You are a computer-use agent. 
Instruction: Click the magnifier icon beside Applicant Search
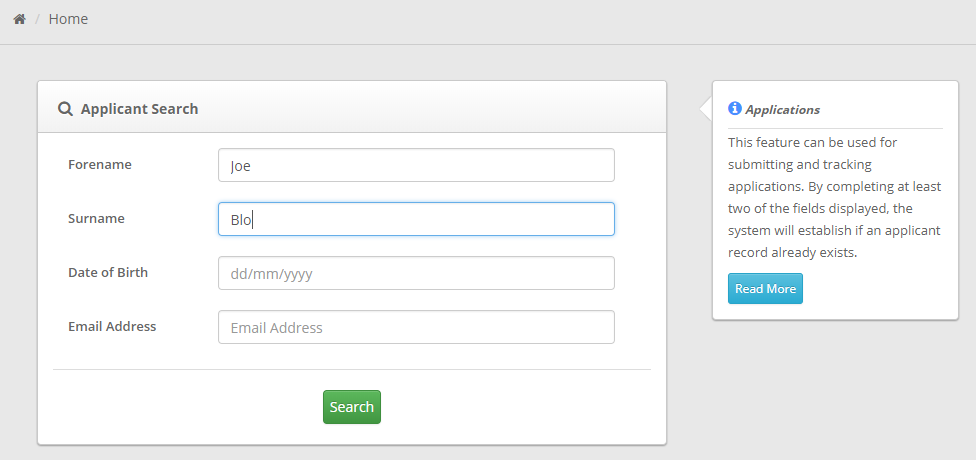65,109
